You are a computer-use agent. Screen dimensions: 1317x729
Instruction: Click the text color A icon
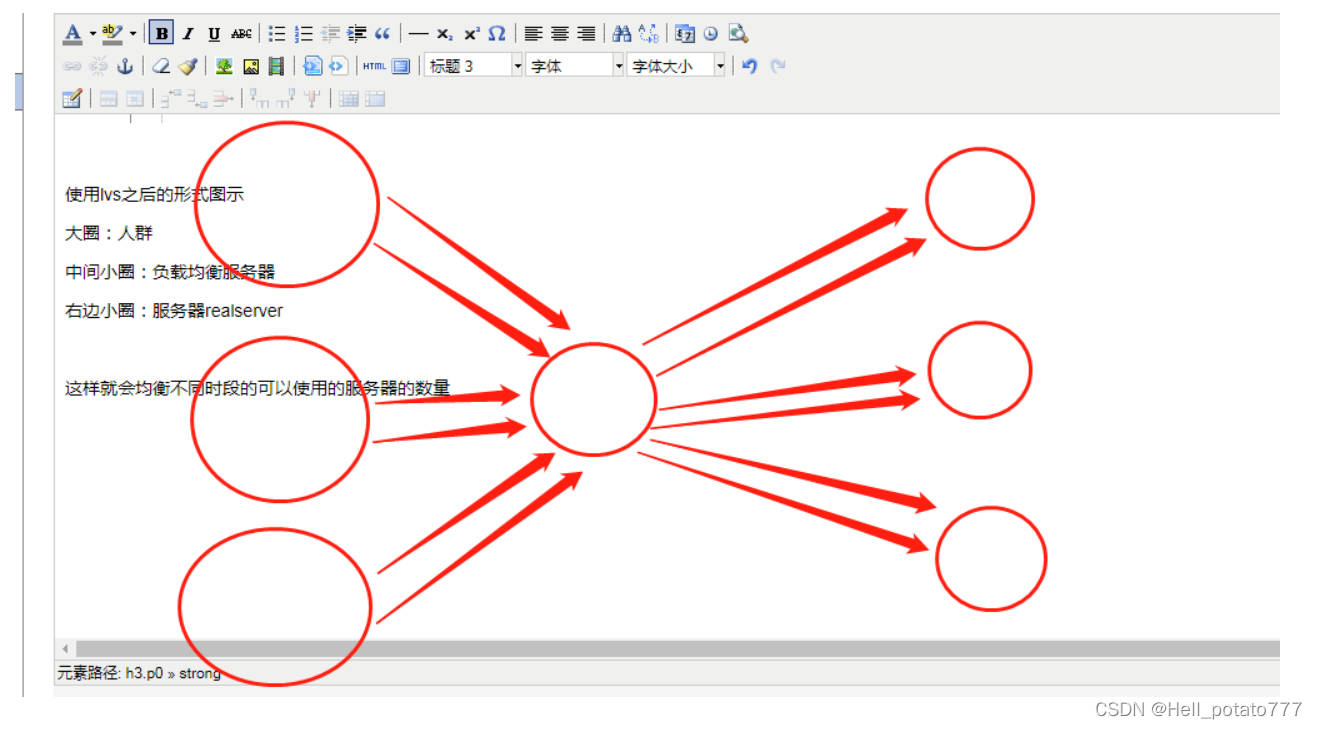pyautogui.click(x=73, y=34)
